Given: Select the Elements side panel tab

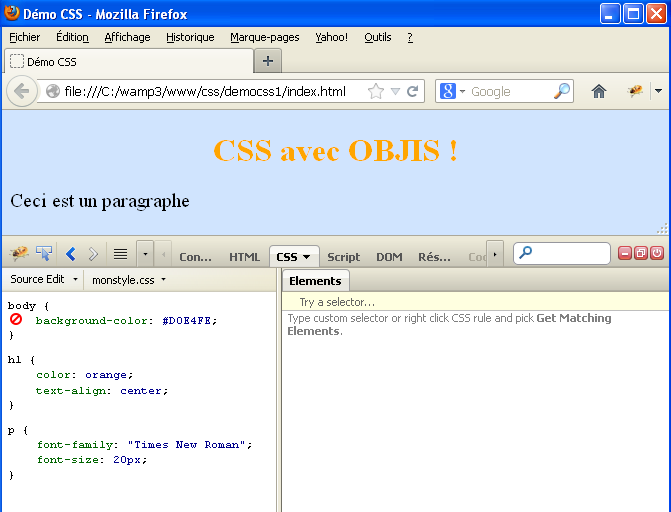Looking at the screenshot, I should pyautogui.click(x=315, y=281).
